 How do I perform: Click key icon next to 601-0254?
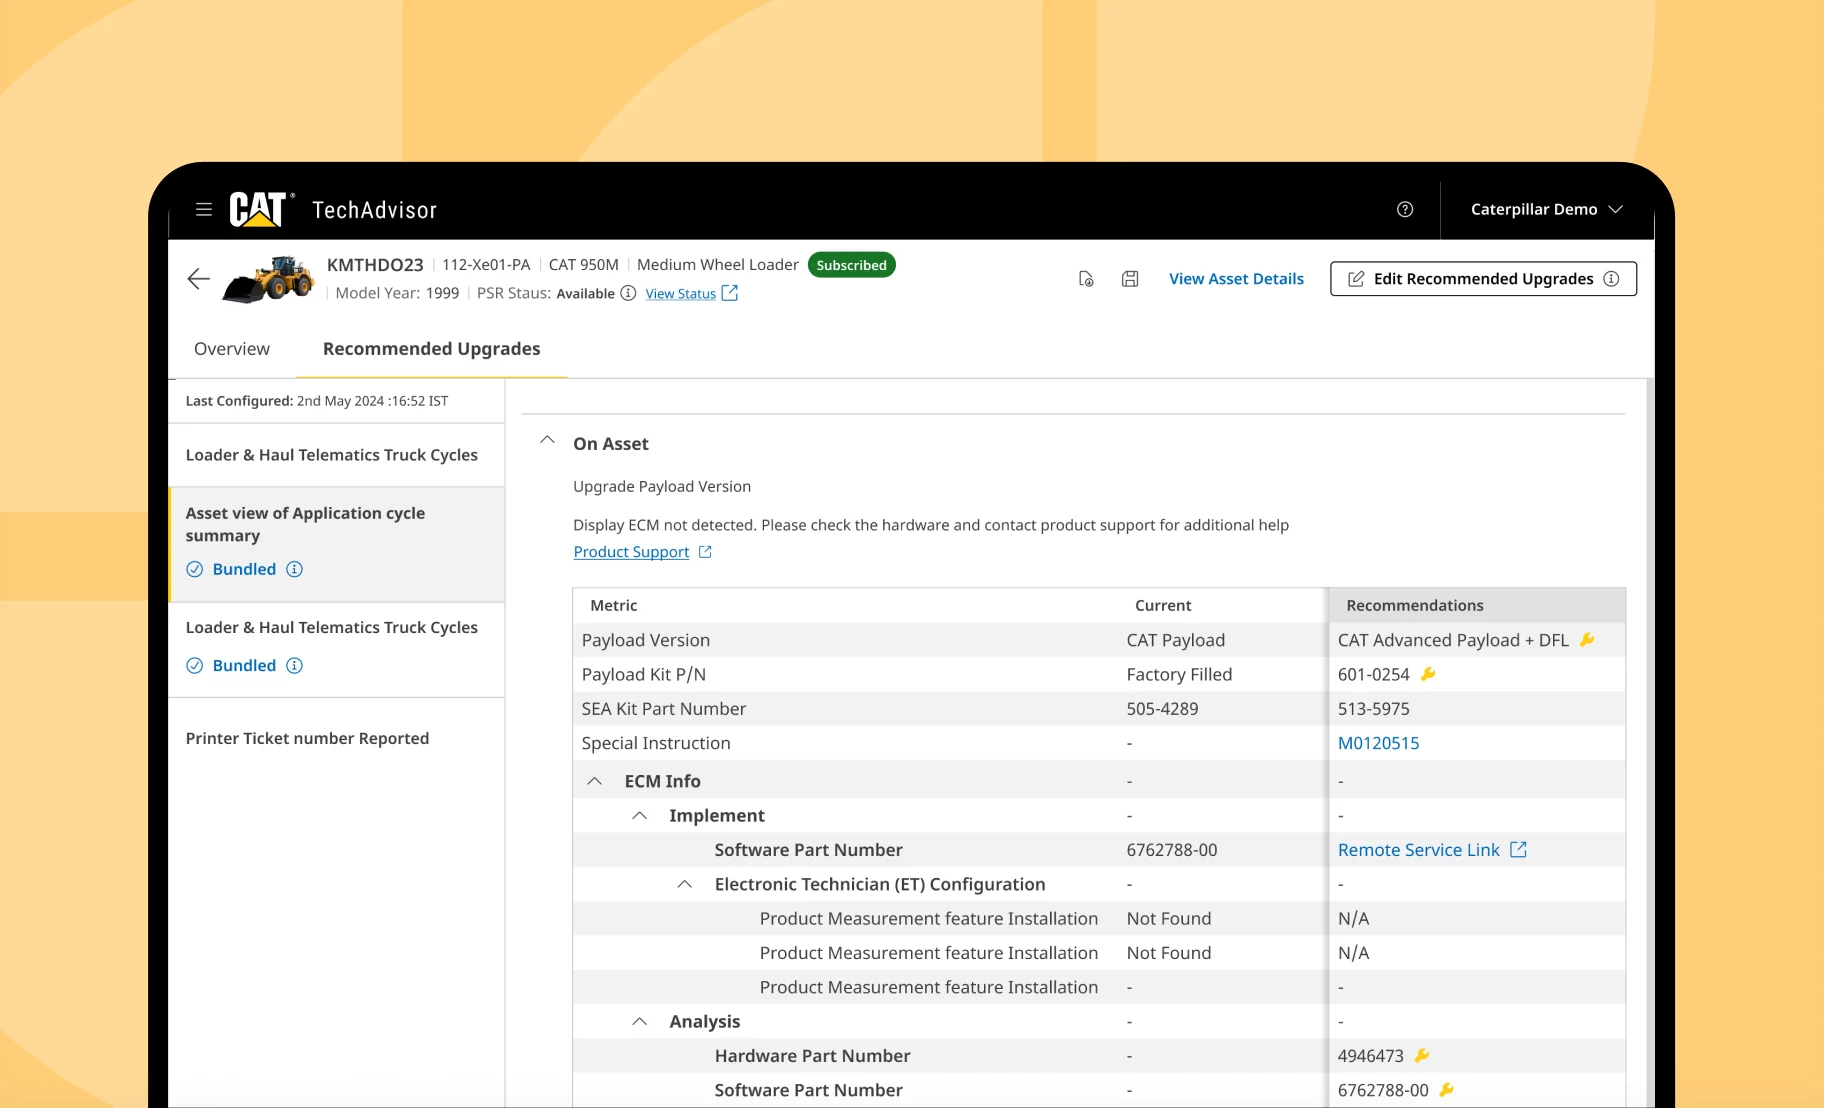(x=1428, y=674)
